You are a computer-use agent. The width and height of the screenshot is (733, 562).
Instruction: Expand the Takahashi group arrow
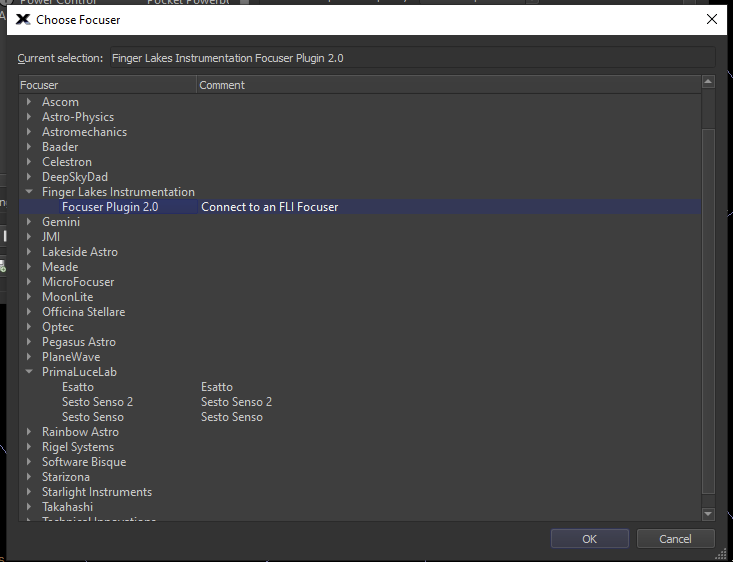pos(29,506)
